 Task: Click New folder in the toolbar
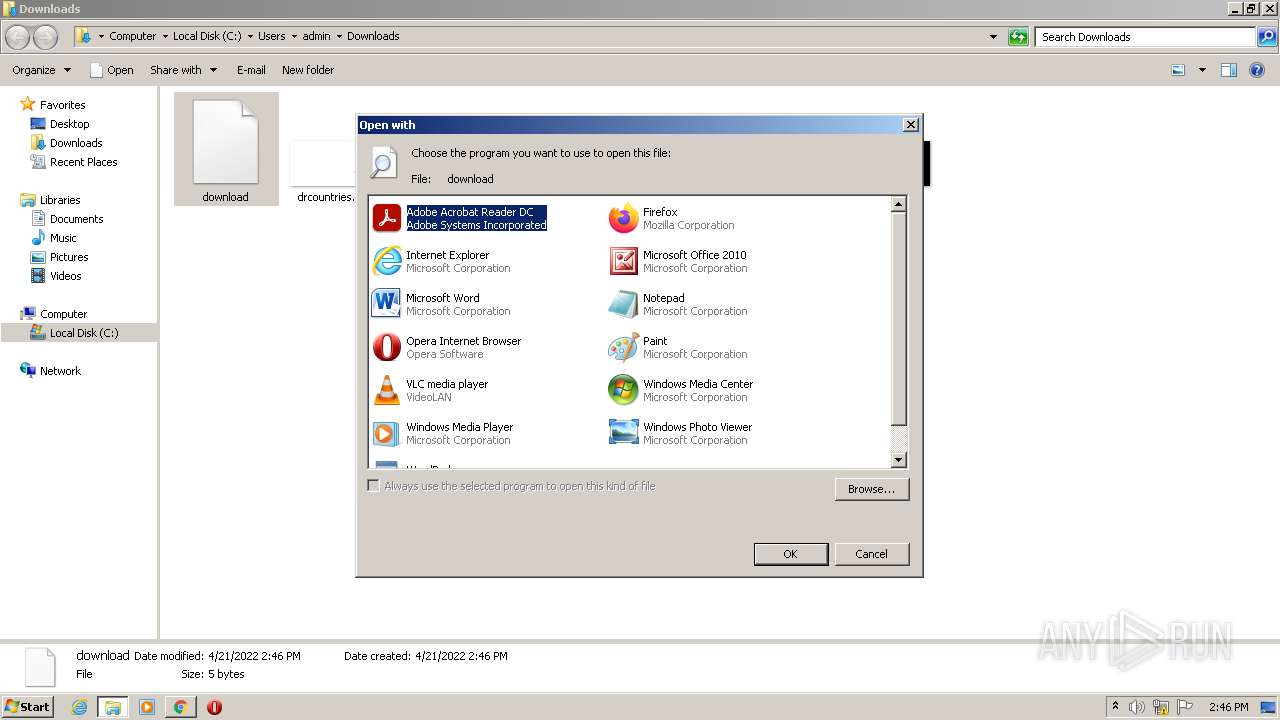[x=308, y=70]
